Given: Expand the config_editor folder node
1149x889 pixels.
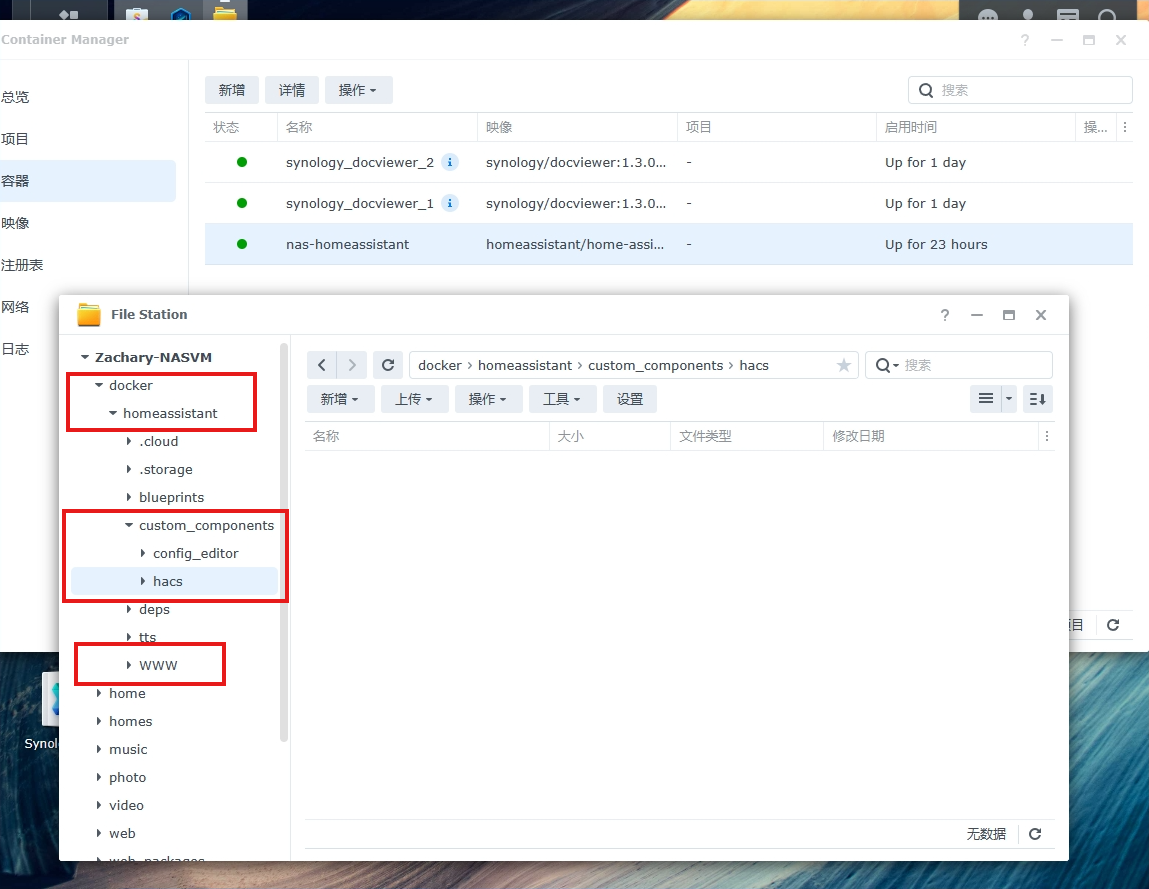Looking at the screenshot, I should coord(143,553).
